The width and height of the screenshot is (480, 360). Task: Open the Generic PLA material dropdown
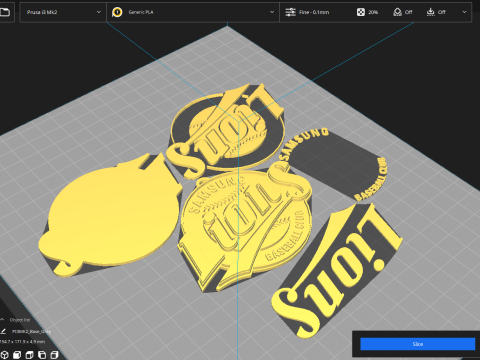[x=193, y=12]
